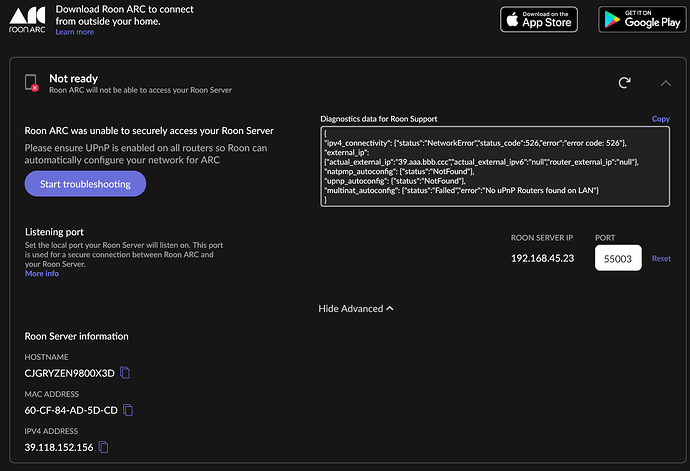Select the hostname text CJGRYZEN9800X3D
The image size is (690, 471).
pyautogui.click(x=70, y=373)
